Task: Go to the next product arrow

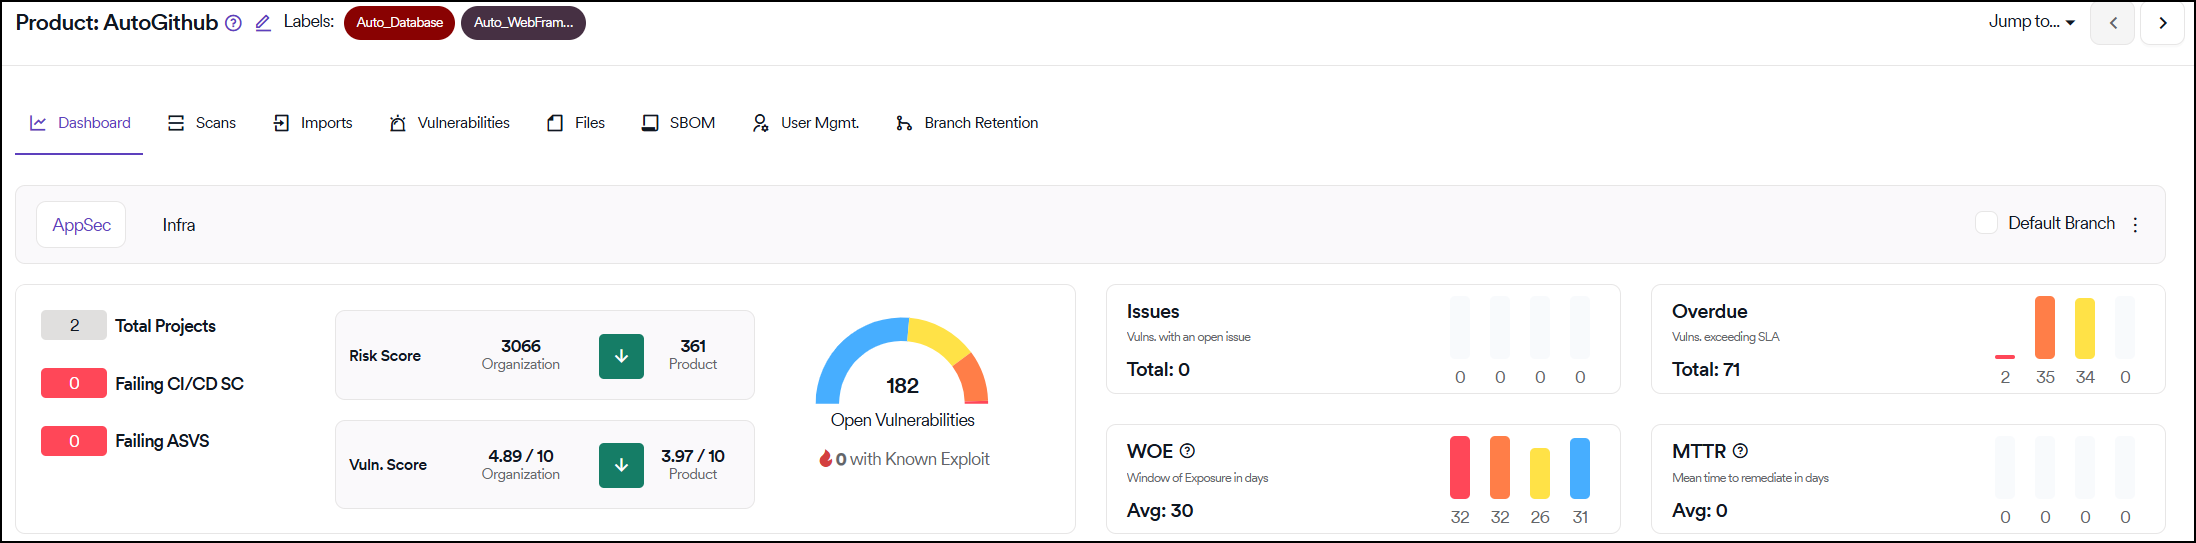Action: point(2162,23)
